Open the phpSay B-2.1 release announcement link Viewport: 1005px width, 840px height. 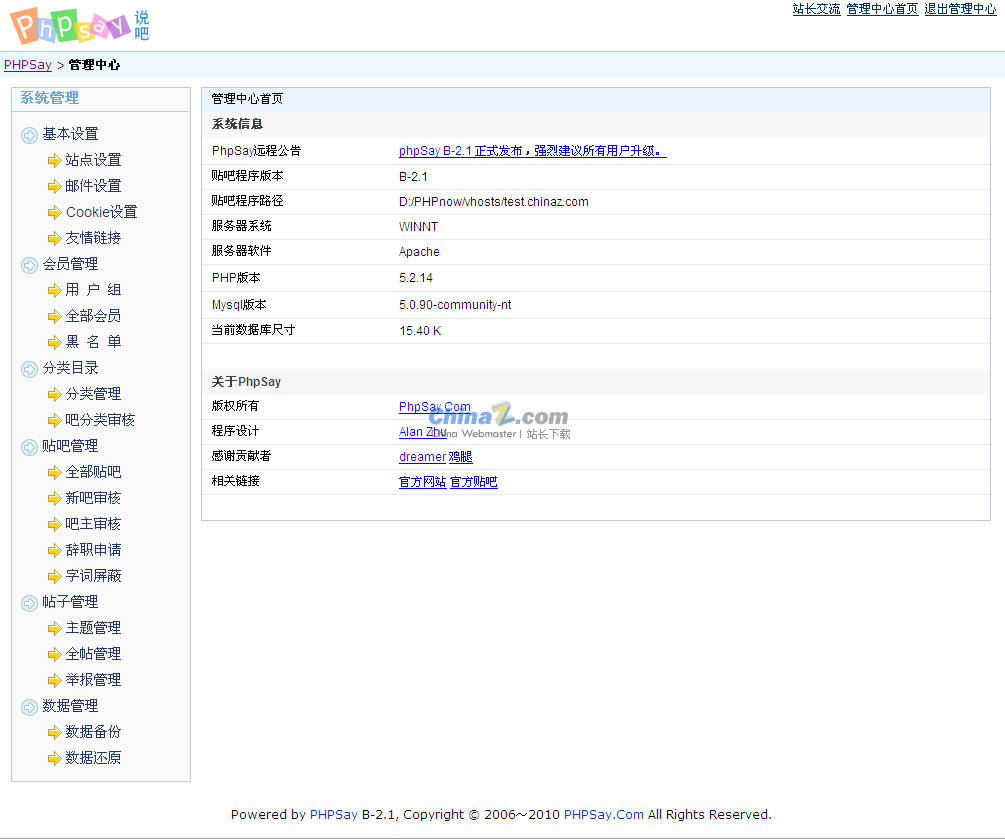532,151
